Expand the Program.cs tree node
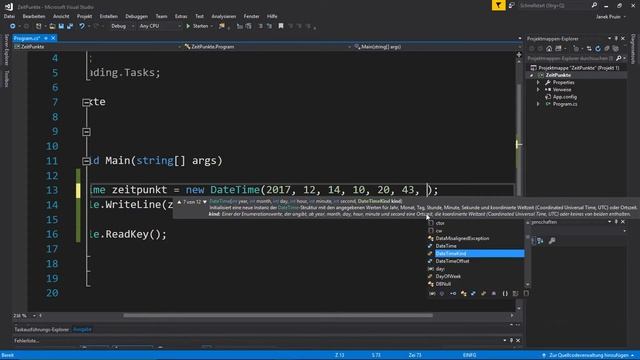Screen dimensions: 640x360 tap(538, 104)
